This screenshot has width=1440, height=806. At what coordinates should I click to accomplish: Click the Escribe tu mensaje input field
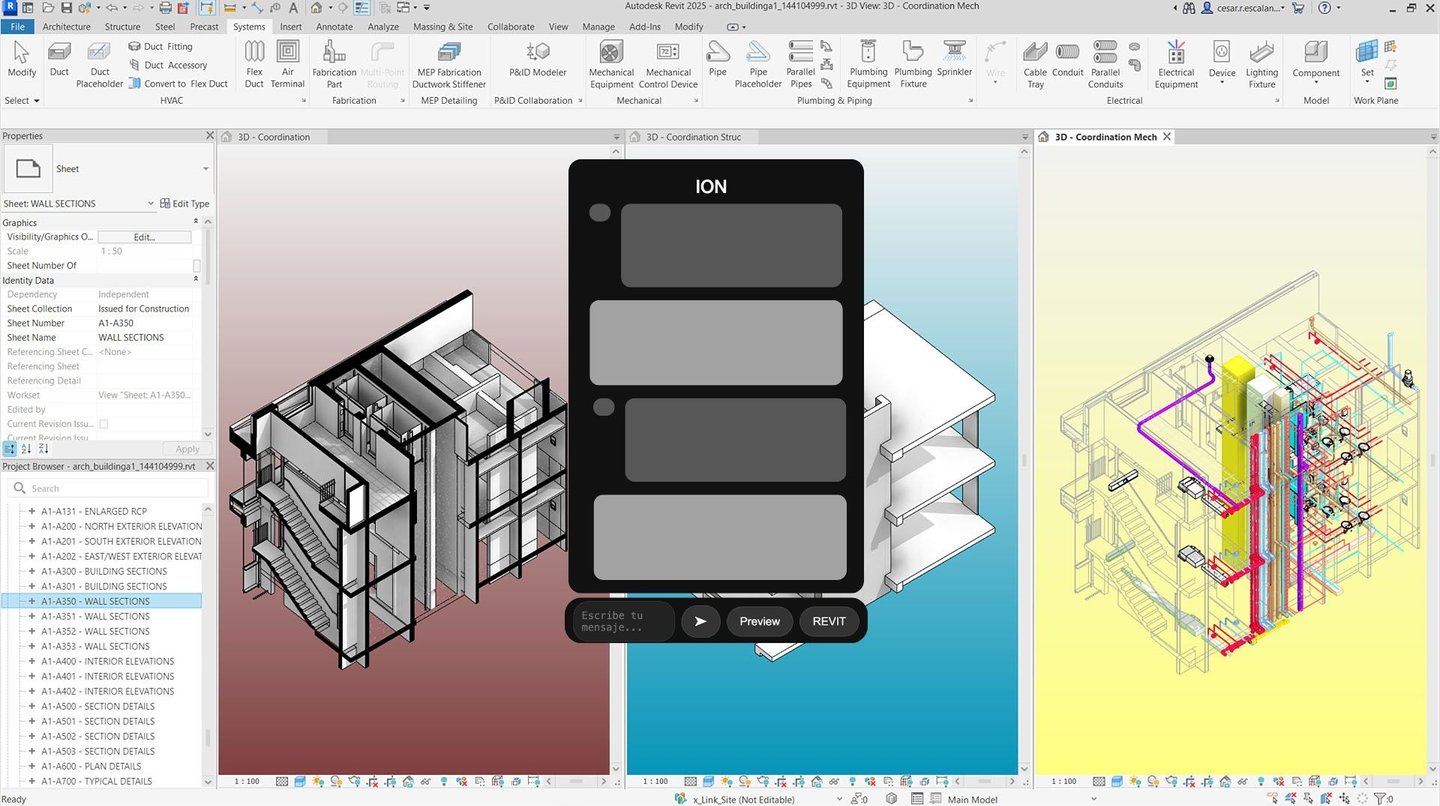(625, 621)
